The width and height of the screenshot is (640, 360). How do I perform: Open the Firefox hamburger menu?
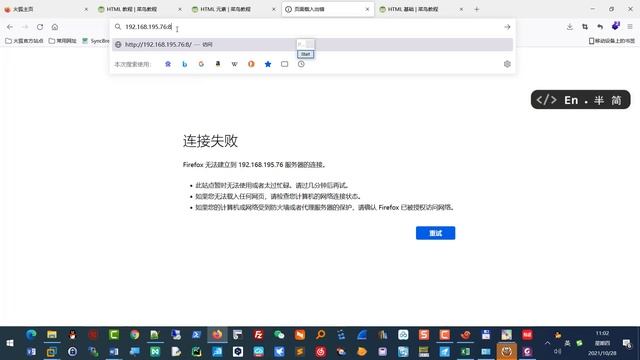click(x=630, y=27)
